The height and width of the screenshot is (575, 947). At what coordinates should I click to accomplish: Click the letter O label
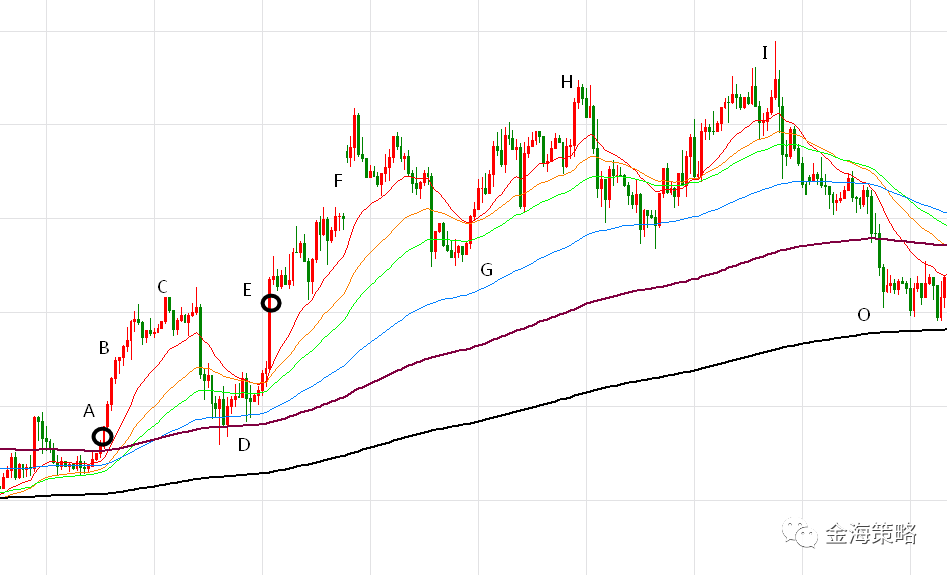click(x=864, y=315)
